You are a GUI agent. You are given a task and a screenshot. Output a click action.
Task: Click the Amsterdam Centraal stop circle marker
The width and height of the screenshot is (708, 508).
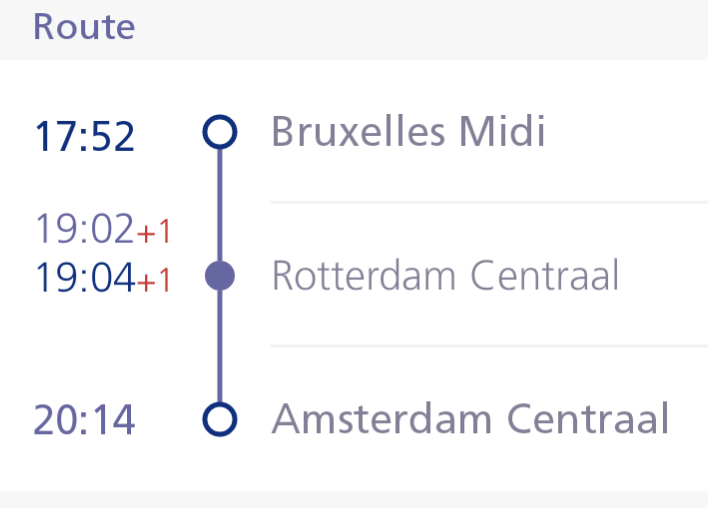click(x=220, y=419)
